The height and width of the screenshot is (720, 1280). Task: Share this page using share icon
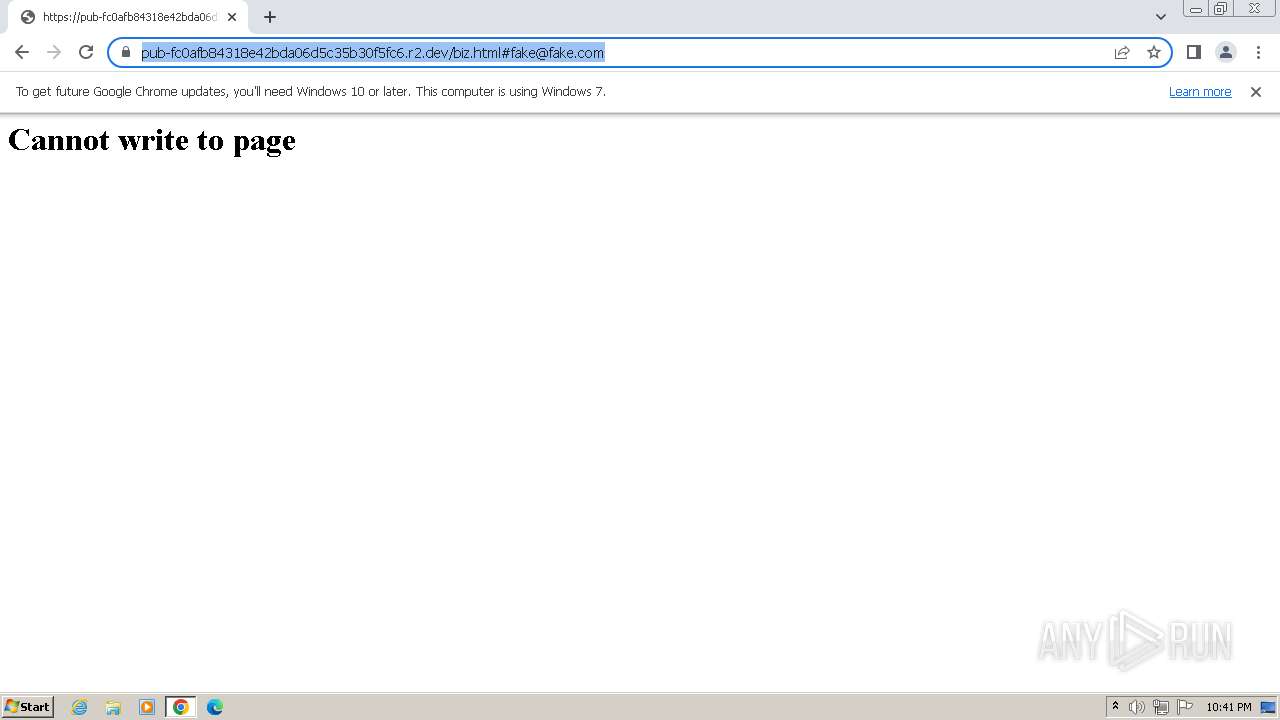pos(1122,52)
